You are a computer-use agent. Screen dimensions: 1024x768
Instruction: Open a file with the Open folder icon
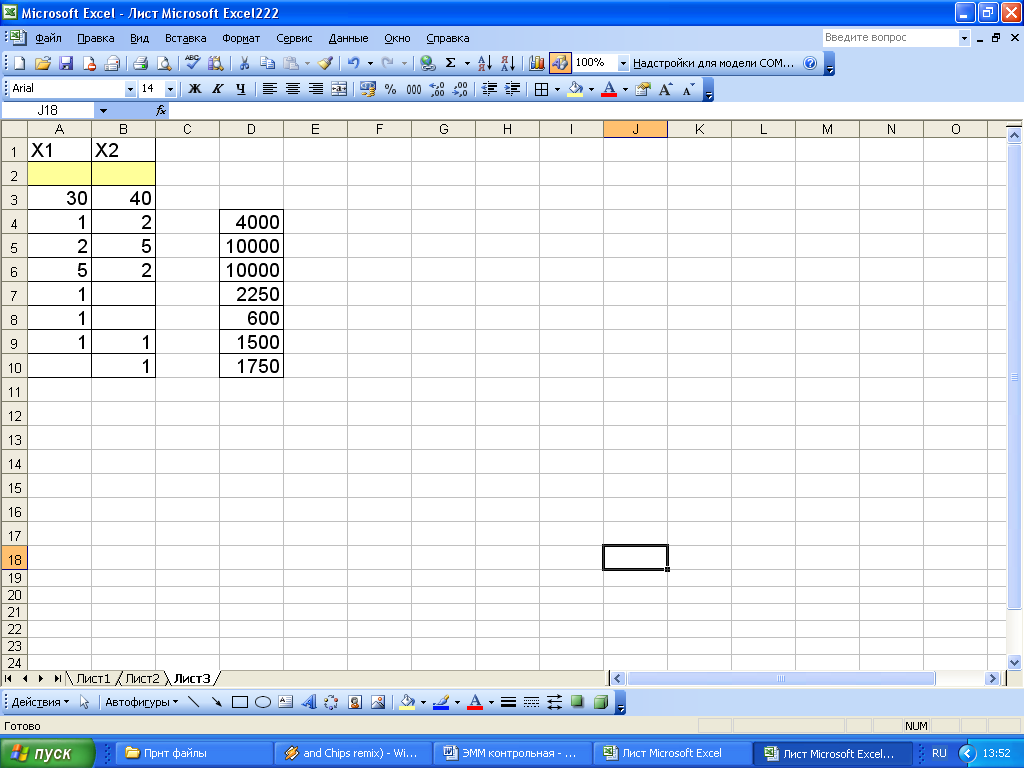click(42, 63)
